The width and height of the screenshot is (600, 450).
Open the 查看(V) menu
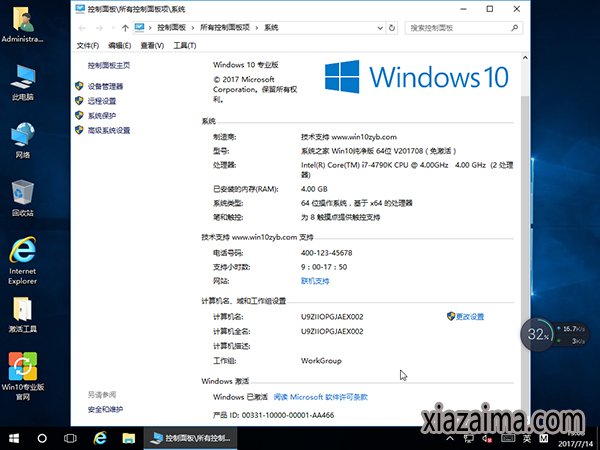[152, 46]
